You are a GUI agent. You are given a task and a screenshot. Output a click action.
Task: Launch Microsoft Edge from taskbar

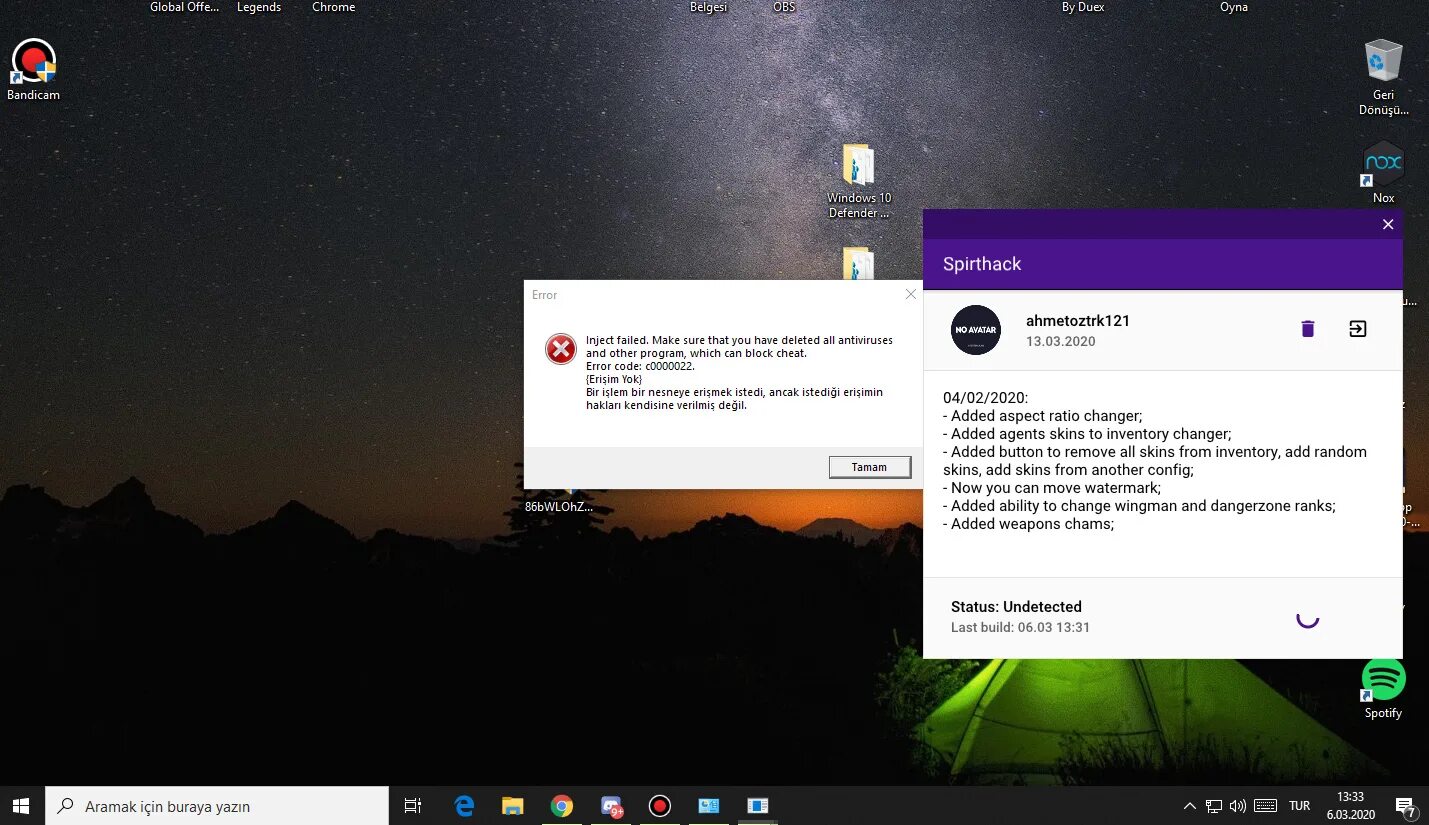coord(464,806)
